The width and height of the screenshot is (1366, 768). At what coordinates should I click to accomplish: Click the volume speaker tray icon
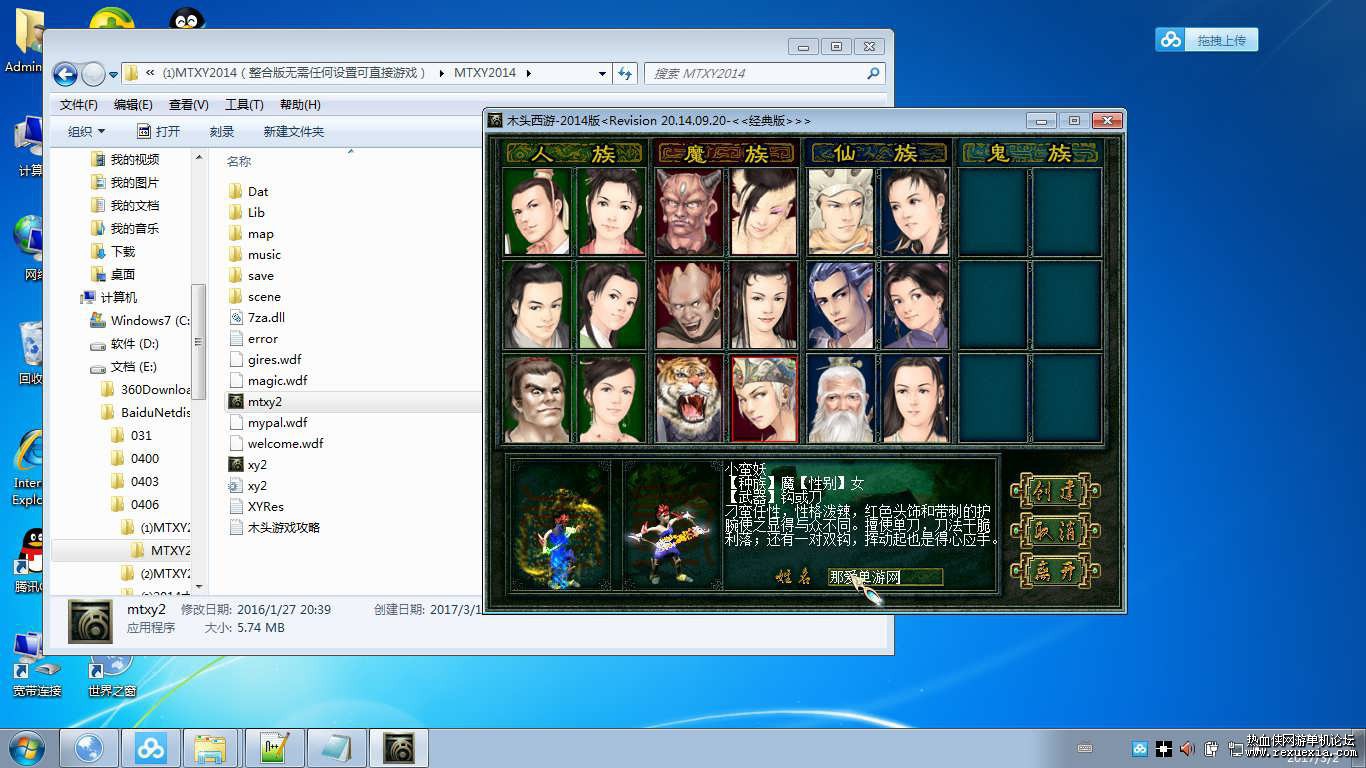pyautogui.click(x=1187, y=748)
